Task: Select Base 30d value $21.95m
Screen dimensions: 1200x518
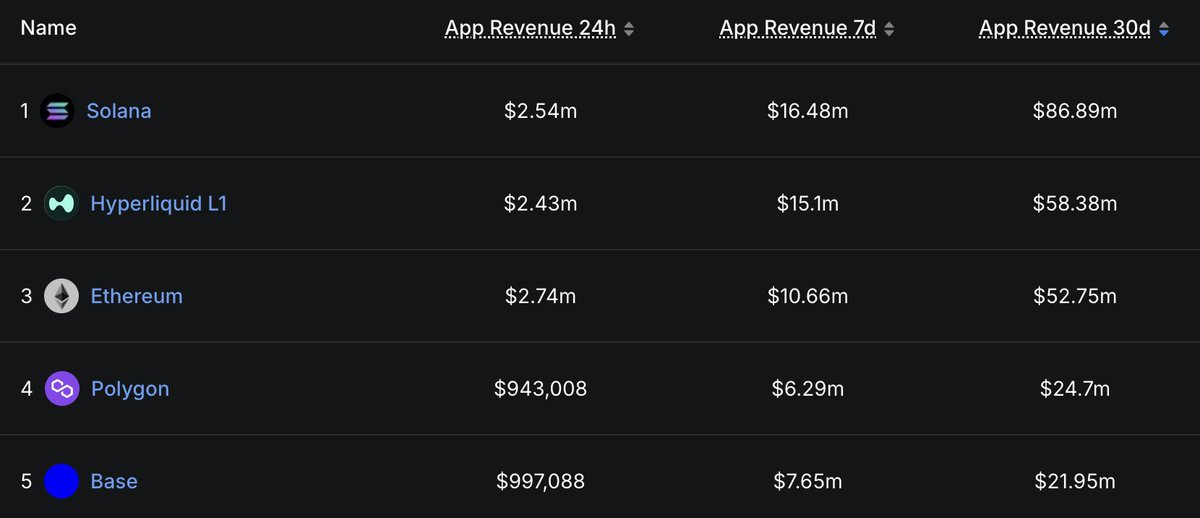Action: pos(1074,482)
